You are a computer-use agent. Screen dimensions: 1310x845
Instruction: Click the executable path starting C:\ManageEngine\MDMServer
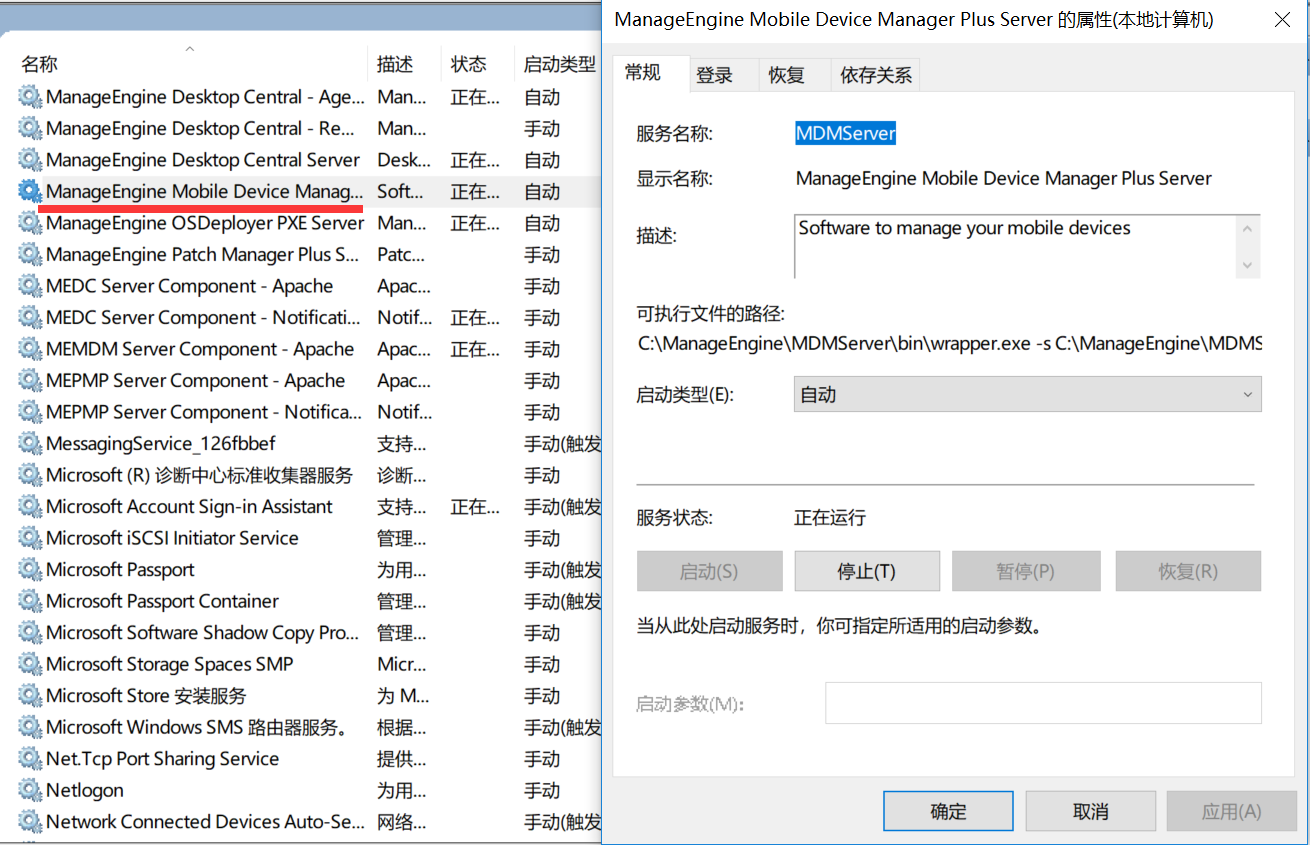(x=950, y=343)
